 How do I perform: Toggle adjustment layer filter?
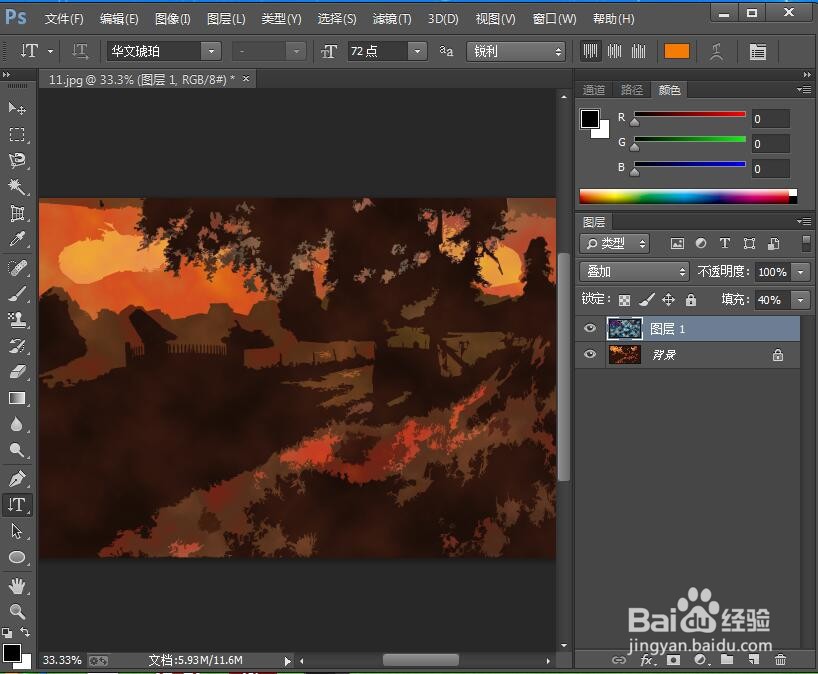[701, 243]
